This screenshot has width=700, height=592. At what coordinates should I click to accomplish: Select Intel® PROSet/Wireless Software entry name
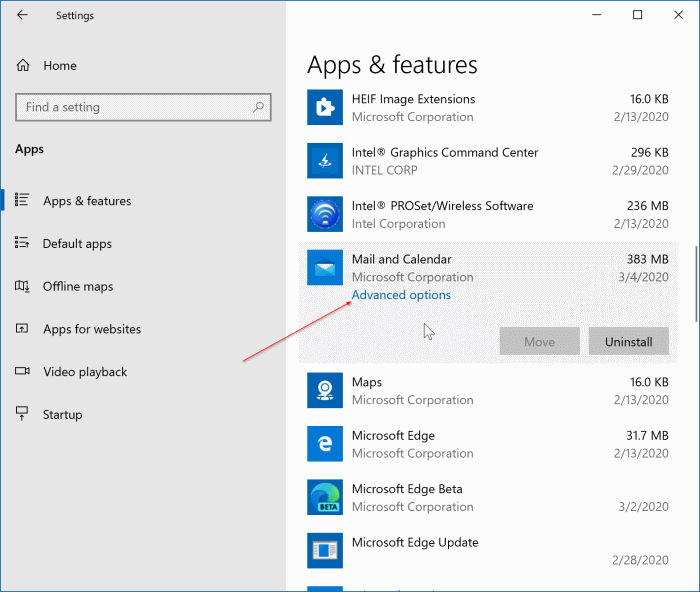(x=442, y=206)
